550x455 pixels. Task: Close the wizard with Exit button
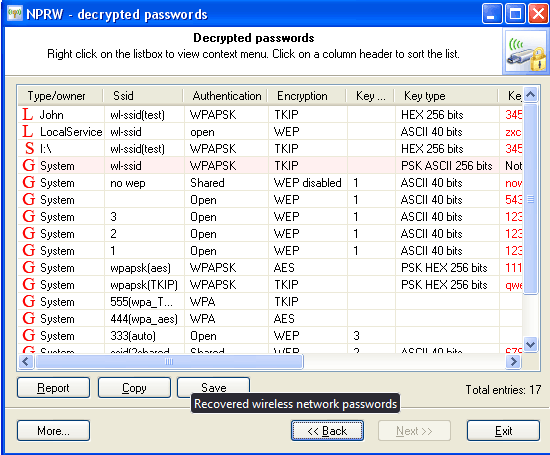click(x=503, y=430)
